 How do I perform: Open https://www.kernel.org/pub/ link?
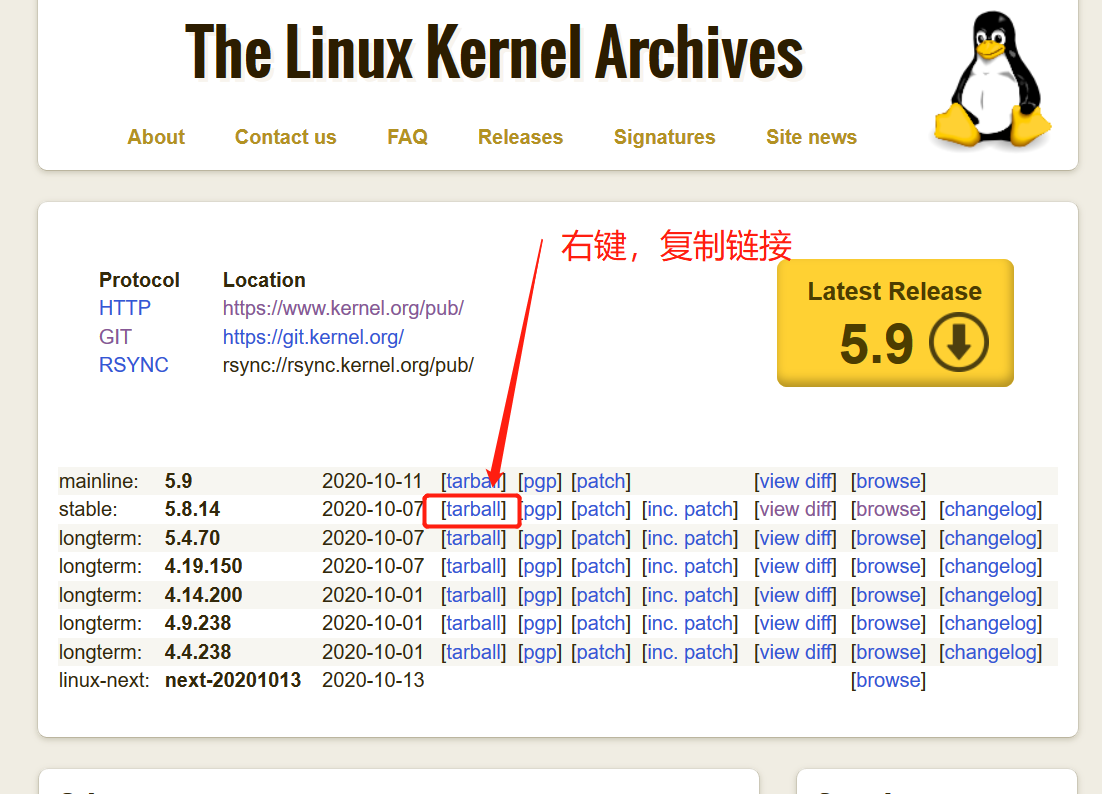click(x=343, y=308)
